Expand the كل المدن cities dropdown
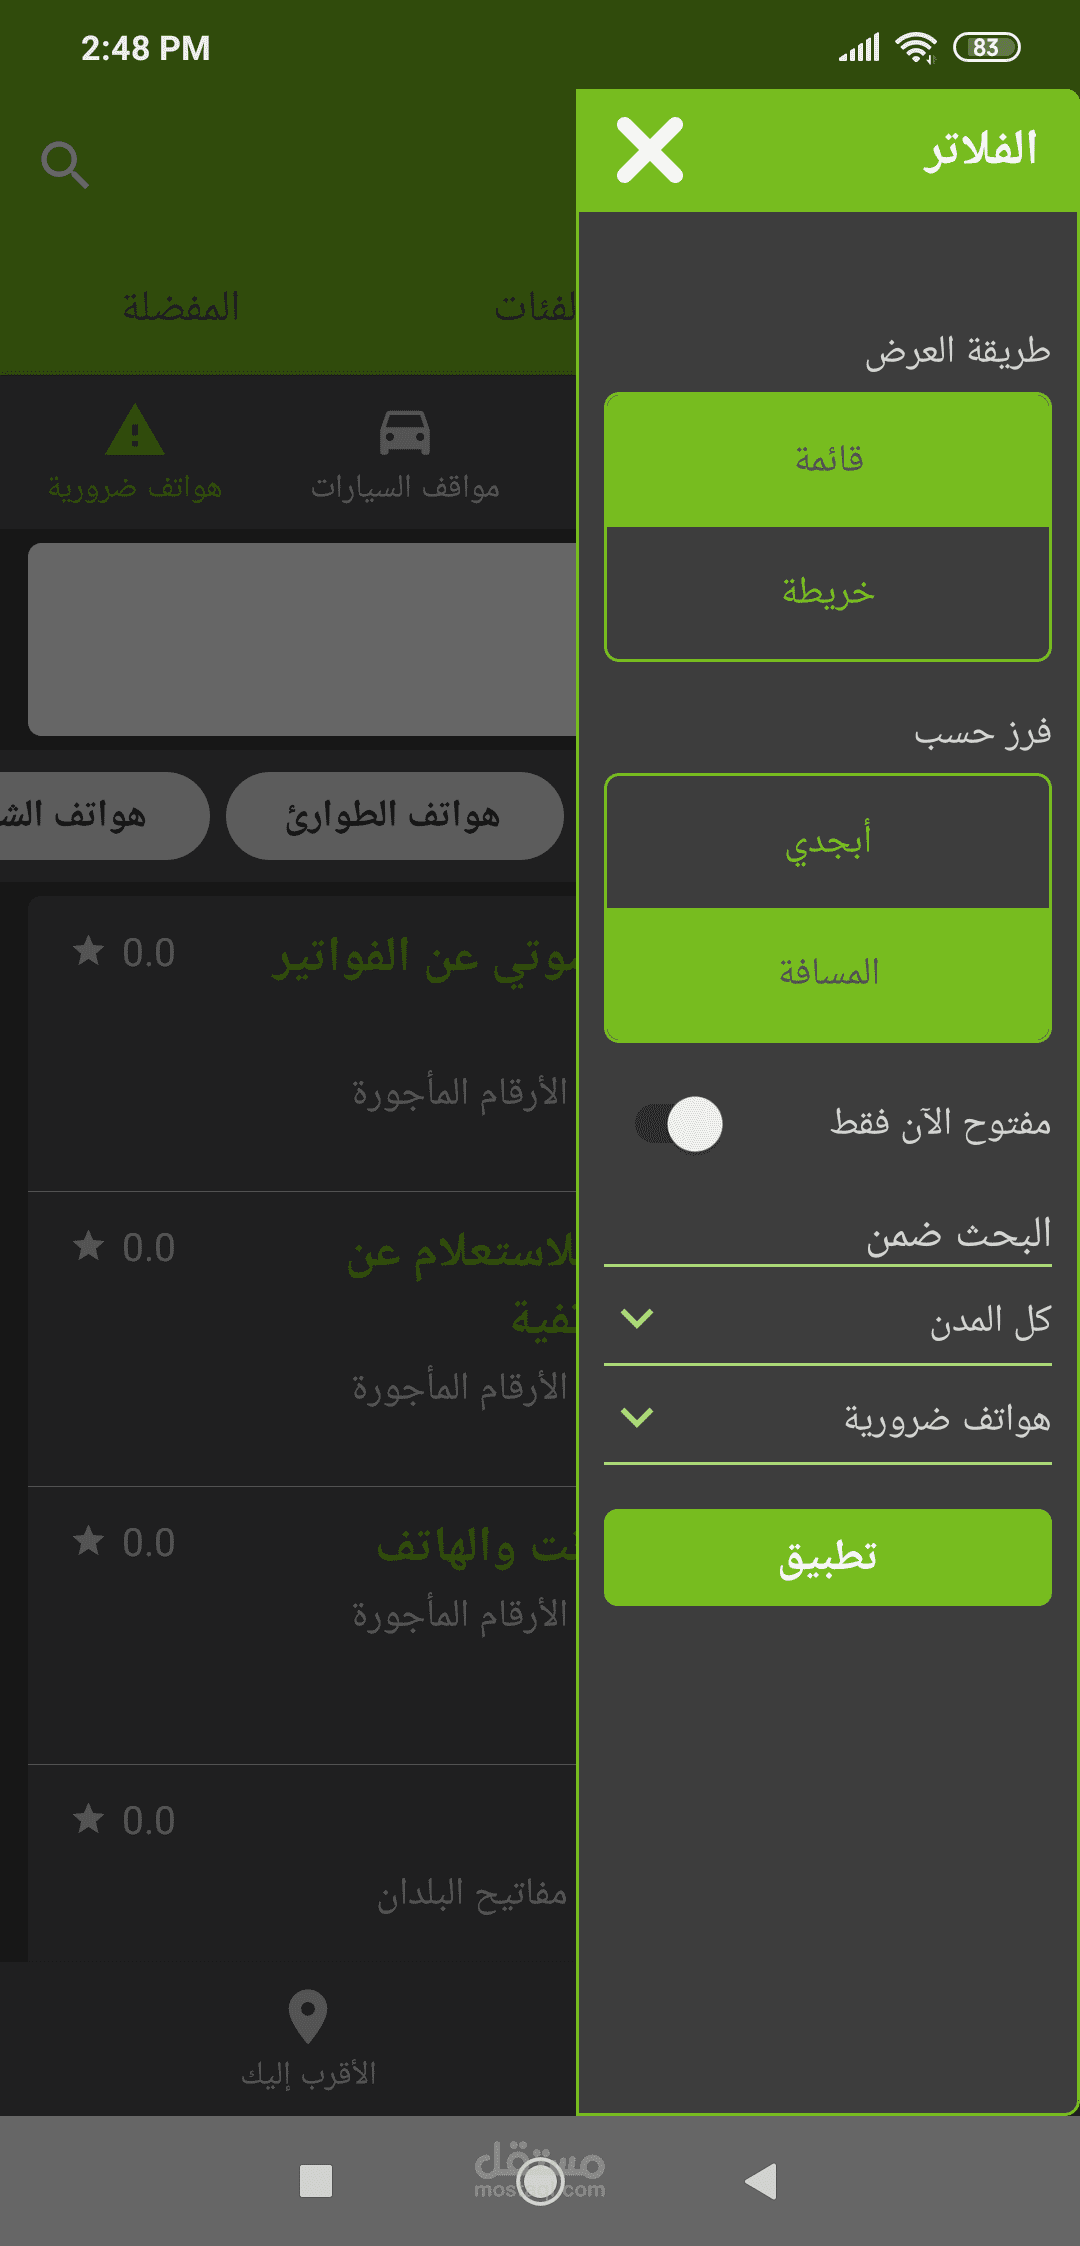This screenshot has height=2246, width=1080. [x=828, y=1319]
